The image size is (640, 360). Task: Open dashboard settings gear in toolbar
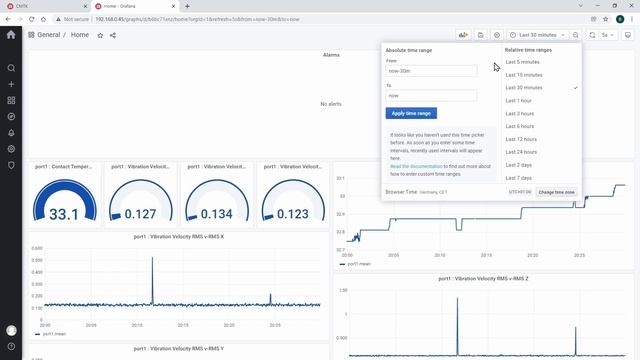(x=497, y=35)
